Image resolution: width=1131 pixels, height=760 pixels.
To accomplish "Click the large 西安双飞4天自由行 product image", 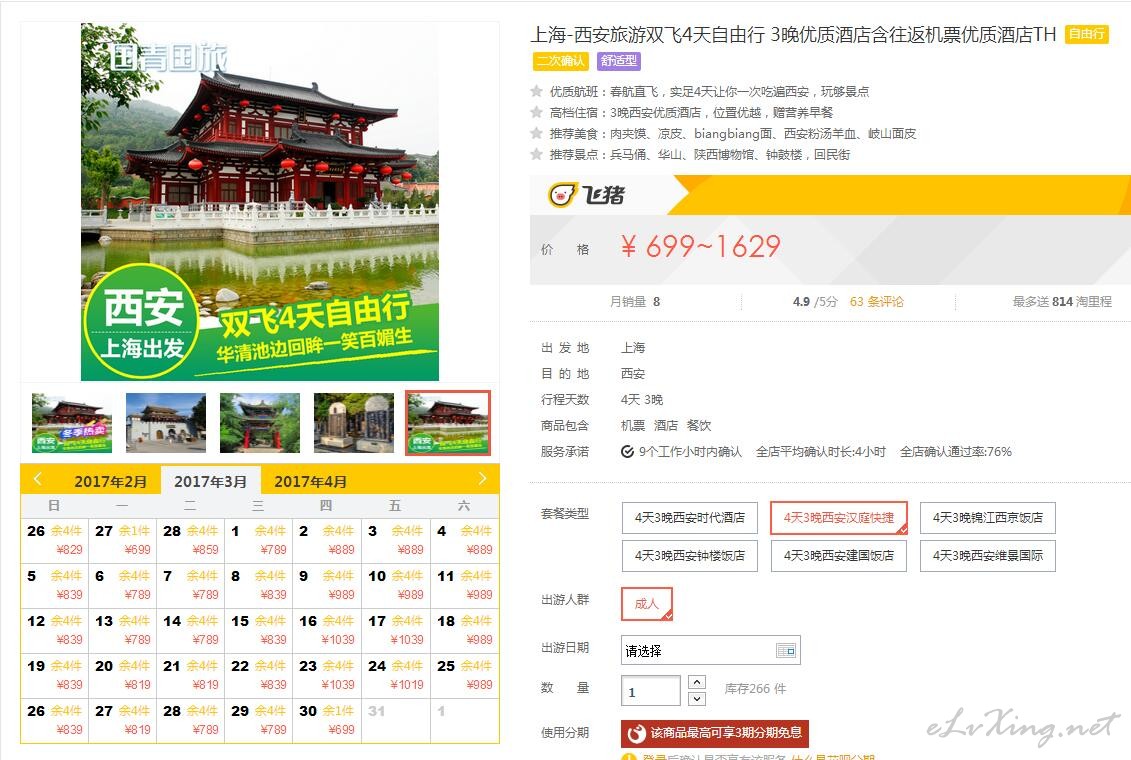I will (x=260, y=202).
